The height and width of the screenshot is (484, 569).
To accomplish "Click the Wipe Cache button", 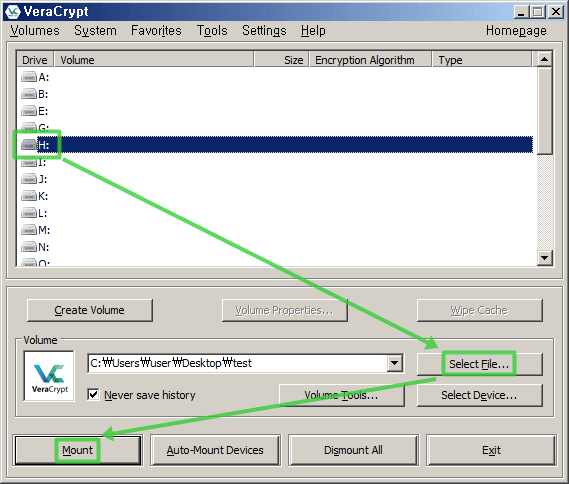I will tap(479, 310).
